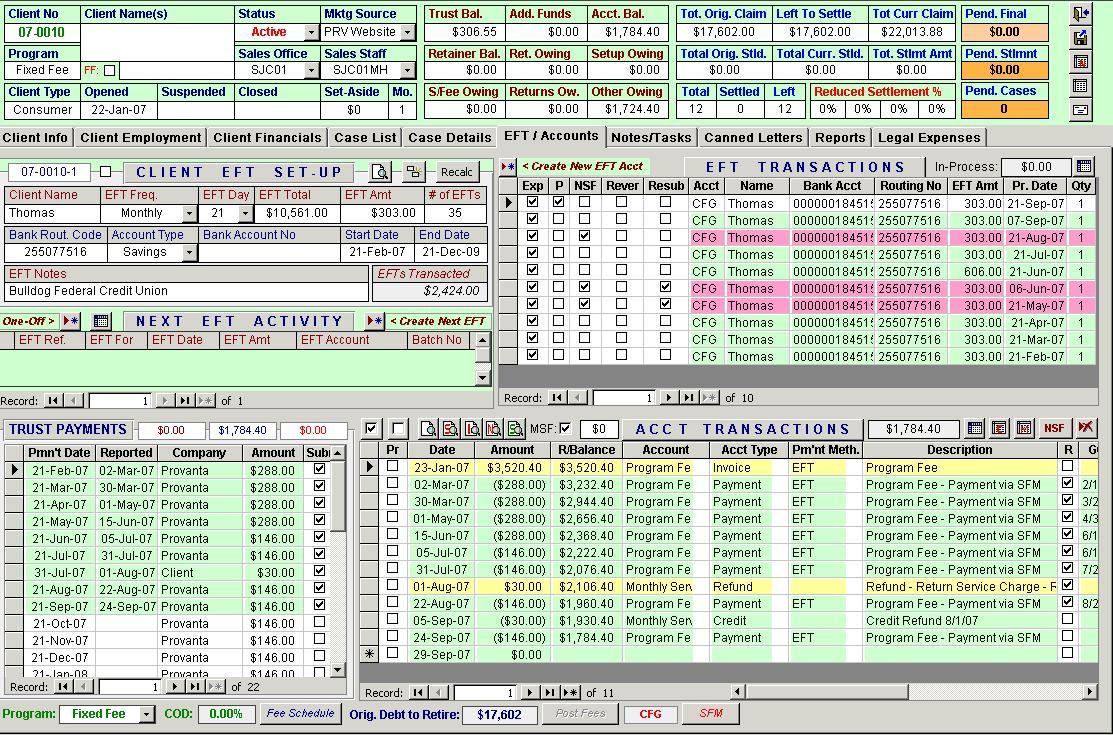Screen dimensions: 1113x735
Task: Click the envelope icon in right toolbar
Action: point(1080,110)
